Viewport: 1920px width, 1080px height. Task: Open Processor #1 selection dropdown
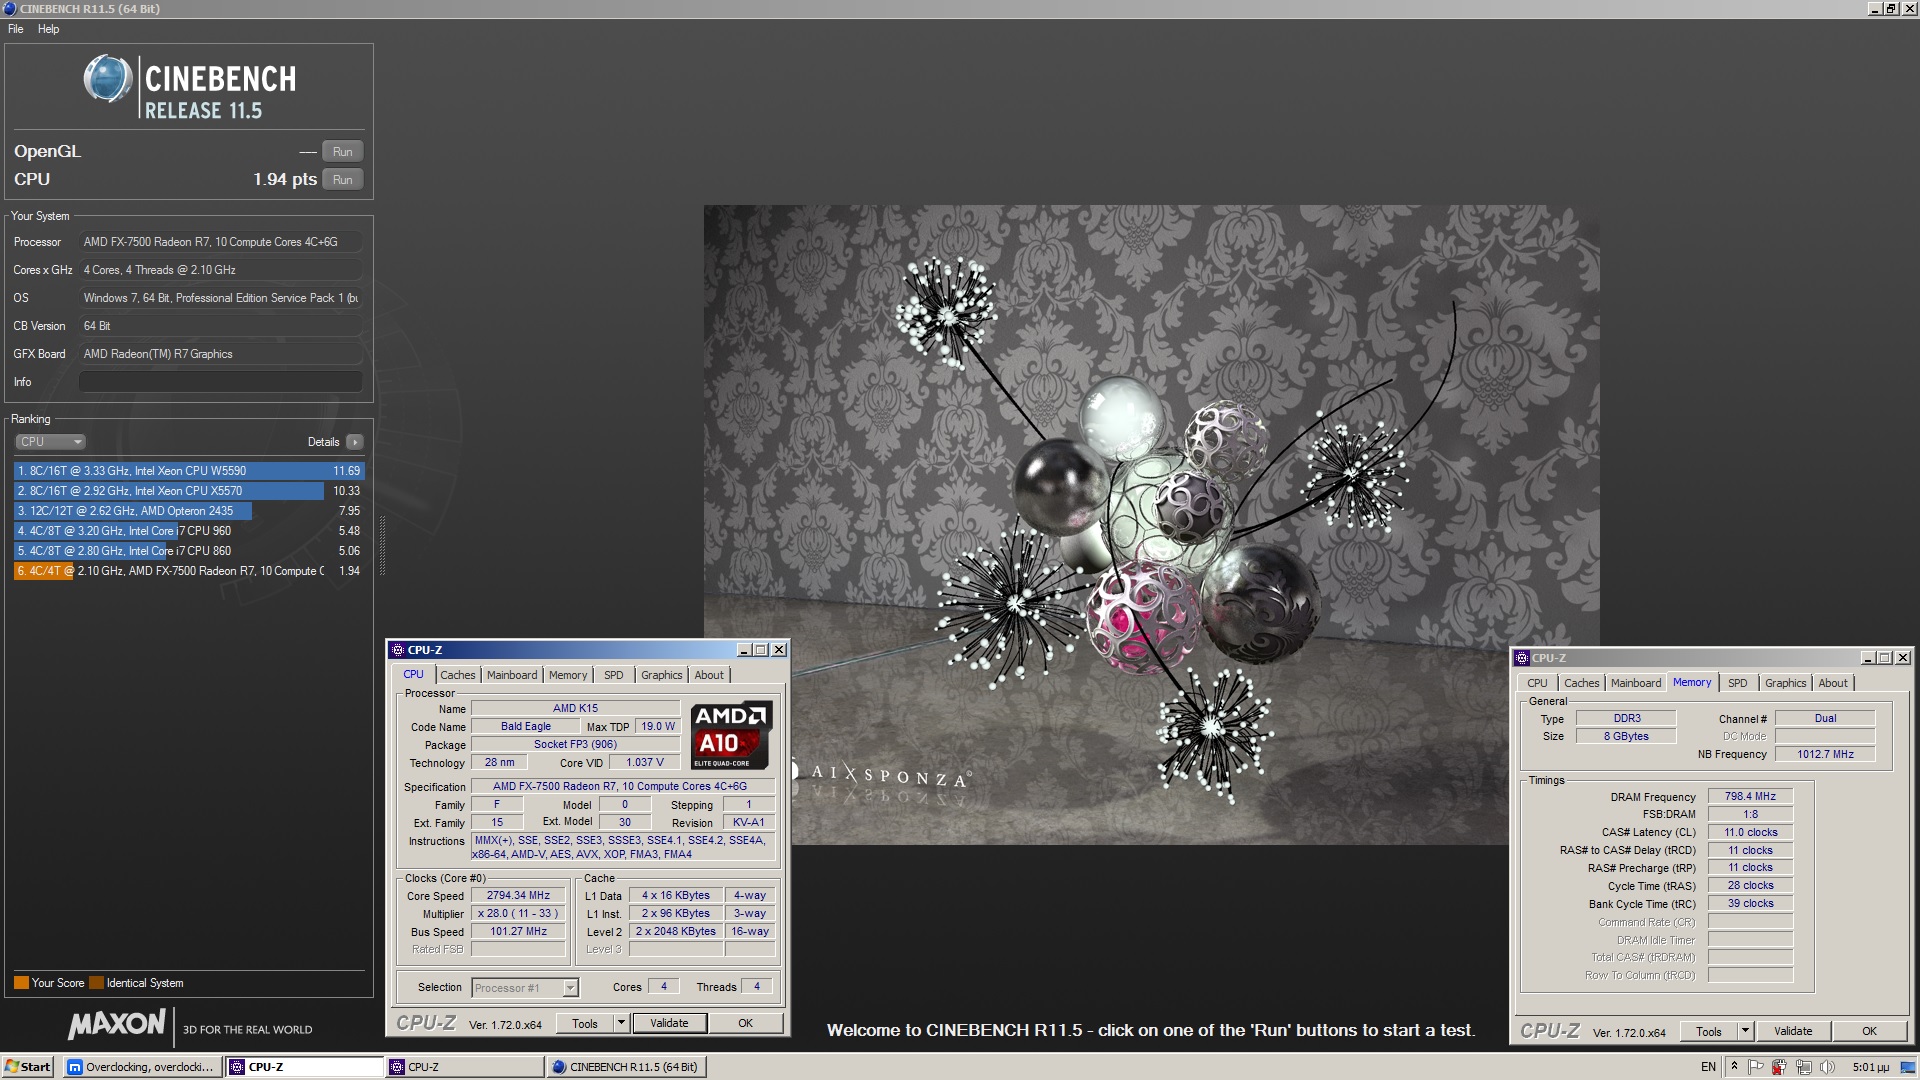coord(525,988)
